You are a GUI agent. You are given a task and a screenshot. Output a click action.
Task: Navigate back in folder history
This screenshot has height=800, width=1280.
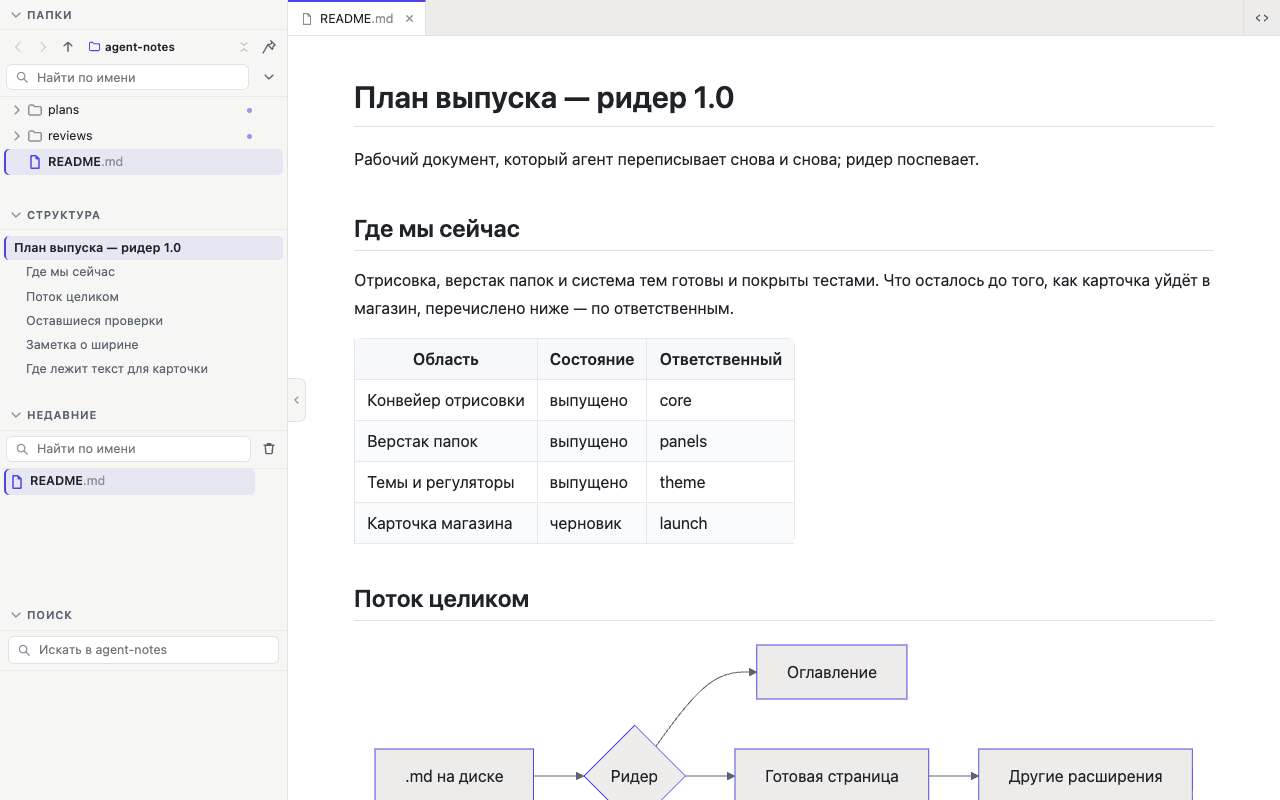(x=18, y=47)
